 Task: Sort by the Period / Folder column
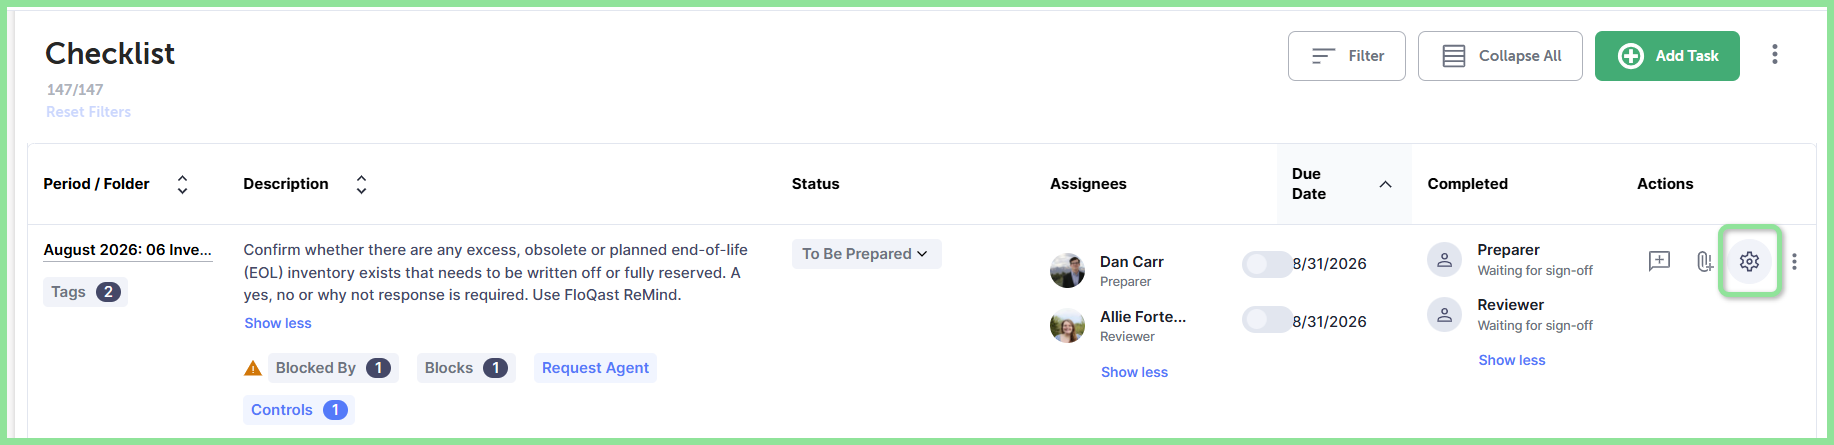point(182,184)
